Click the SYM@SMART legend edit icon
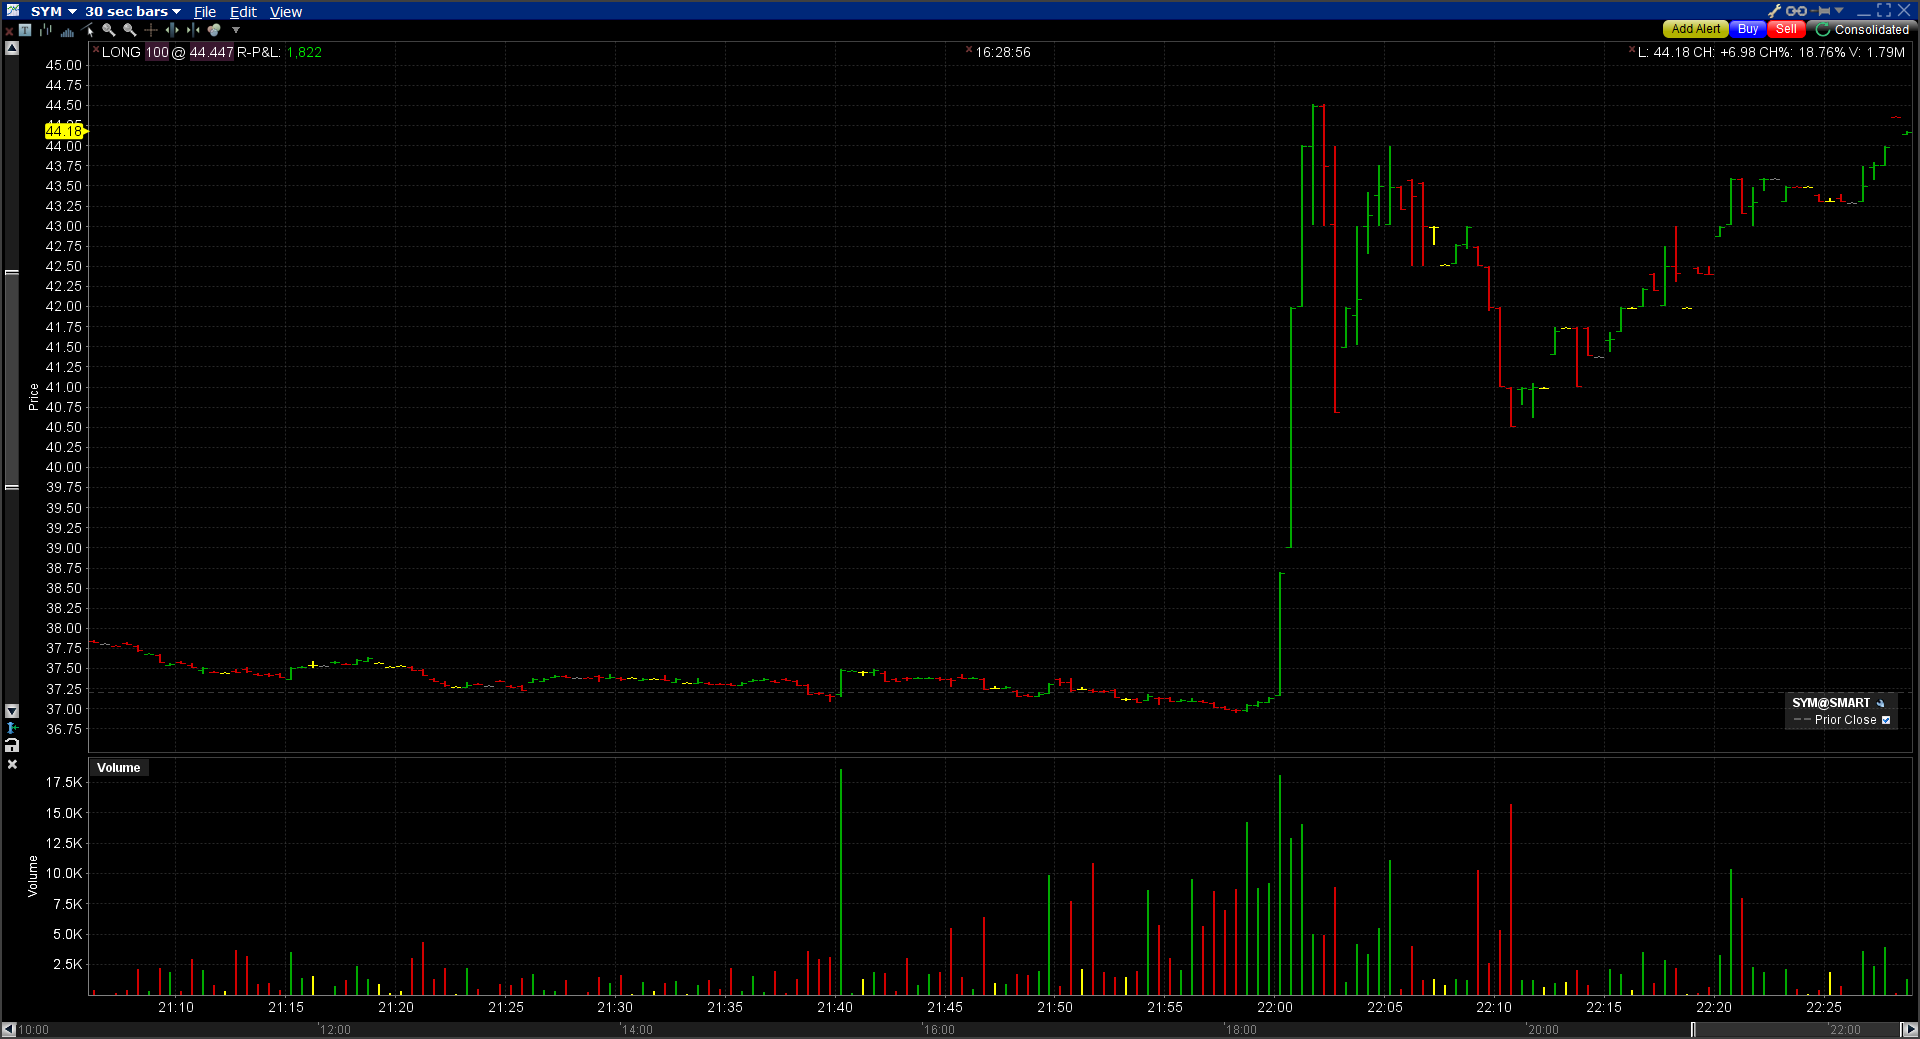 [1880, 703]
